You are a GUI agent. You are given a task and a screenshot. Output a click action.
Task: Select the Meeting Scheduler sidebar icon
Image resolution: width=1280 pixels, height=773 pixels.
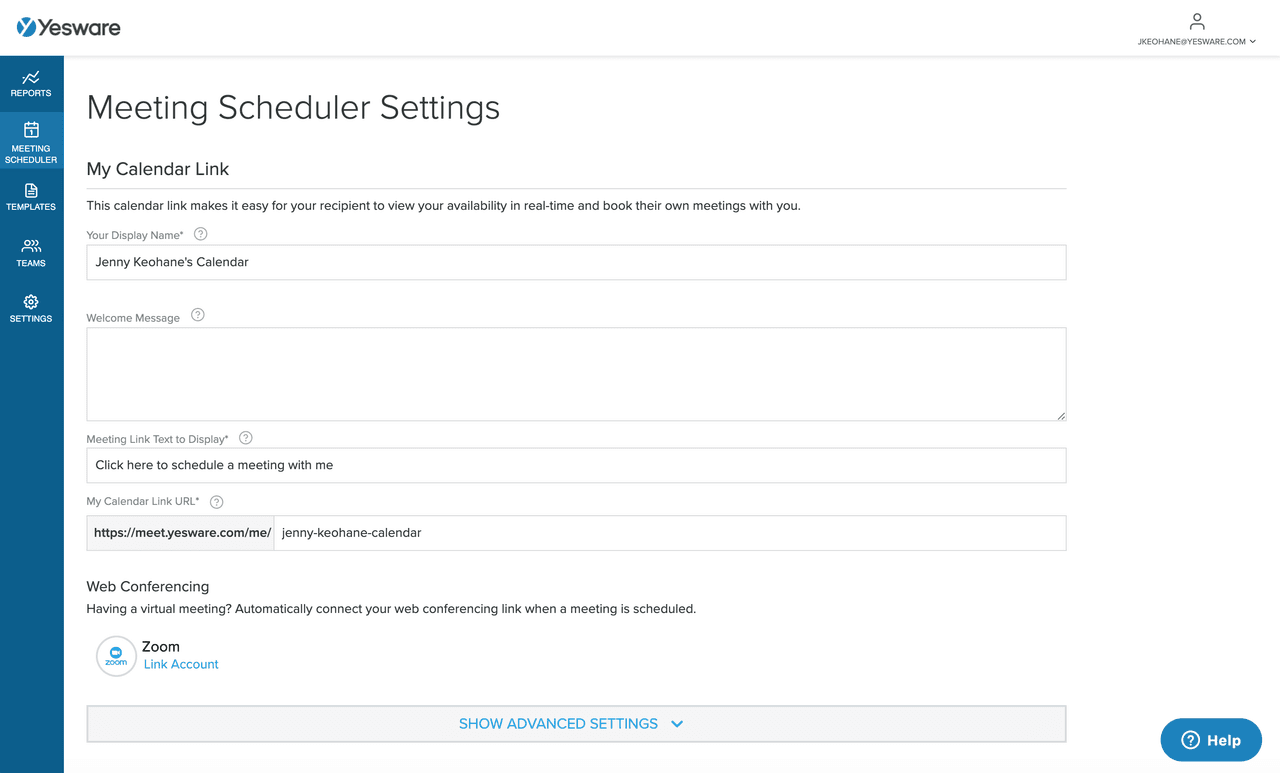(x=31, y=140)
